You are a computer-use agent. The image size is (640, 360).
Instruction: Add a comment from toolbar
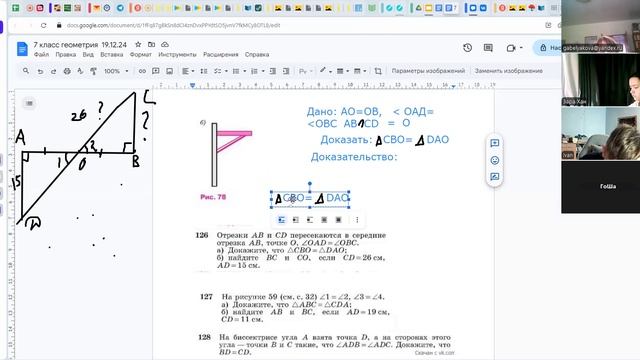pos(156,71)
